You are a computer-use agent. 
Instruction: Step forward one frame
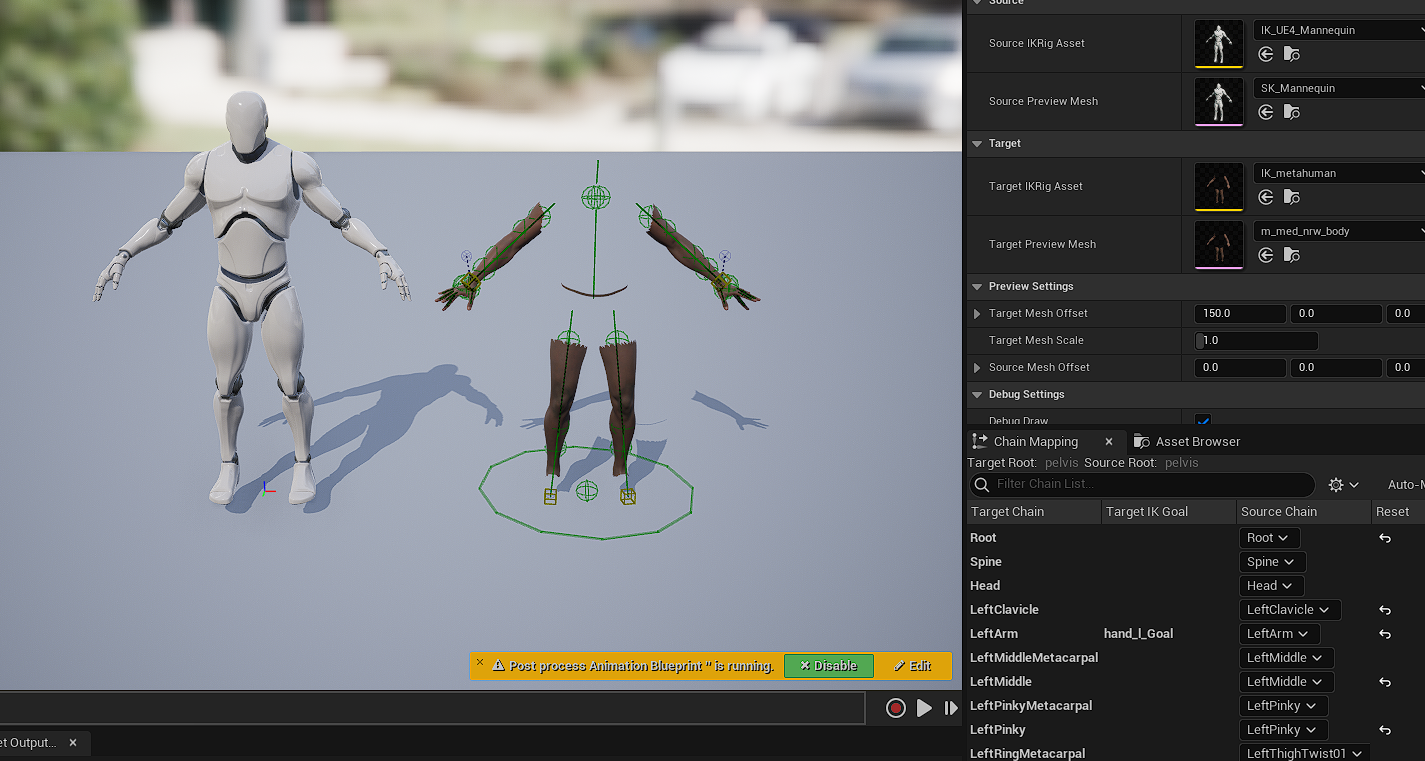[951, 708]
